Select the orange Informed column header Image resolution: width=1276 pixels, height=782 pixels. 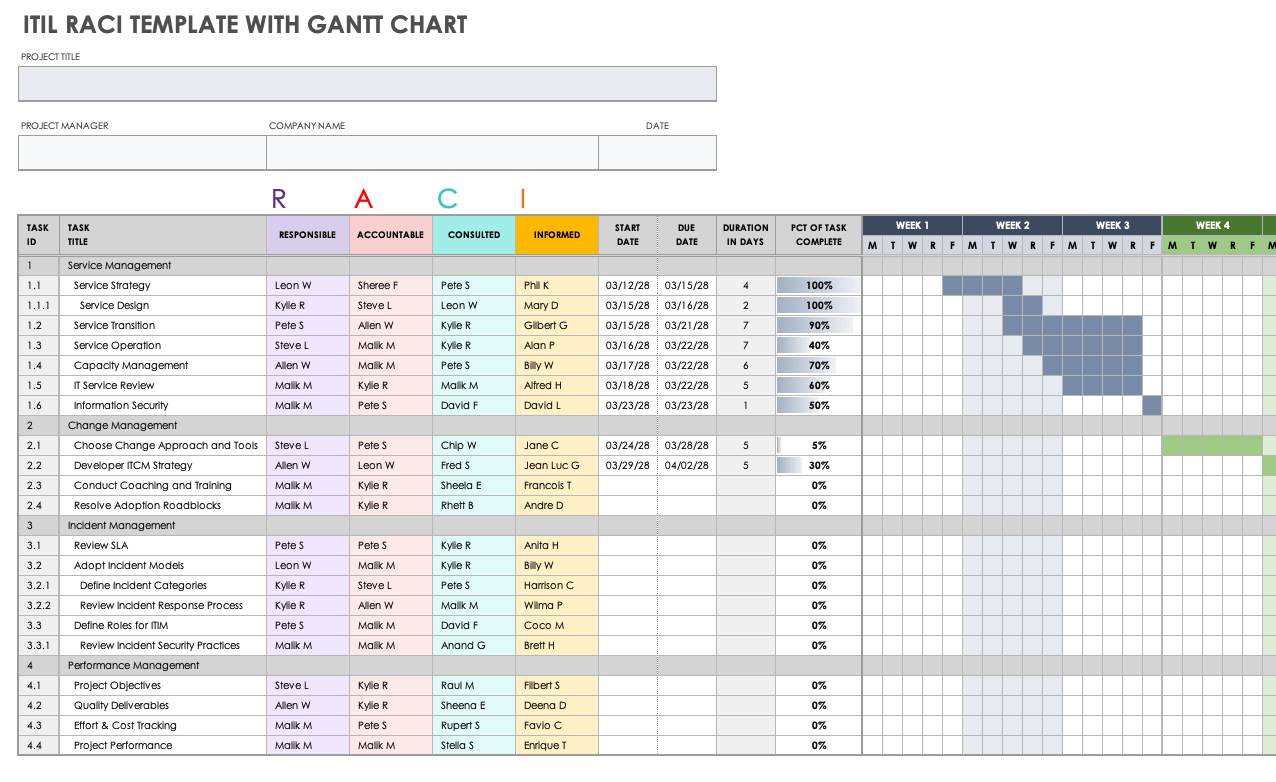click(557, 235)
